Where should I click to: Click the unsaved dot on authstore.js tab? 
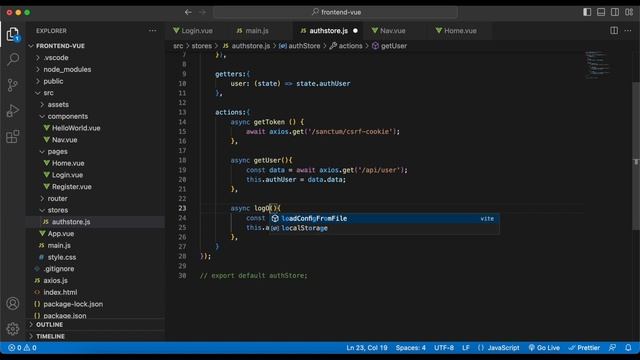click(355, 31)
